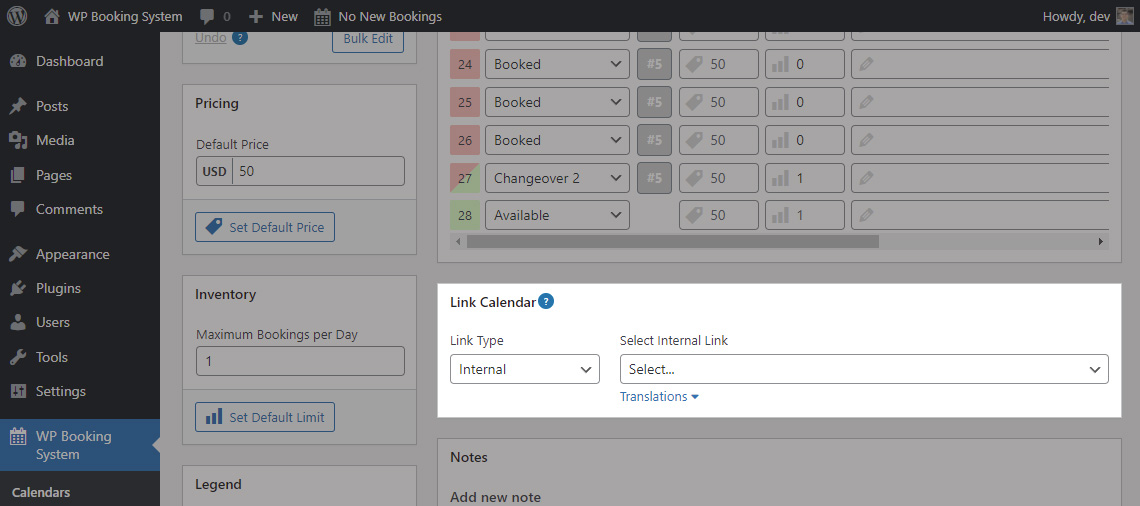Image resolution: width=1140 pixels, height=506 pixels.
Task: Open the Calendars submenu
Action: (41, 492)
